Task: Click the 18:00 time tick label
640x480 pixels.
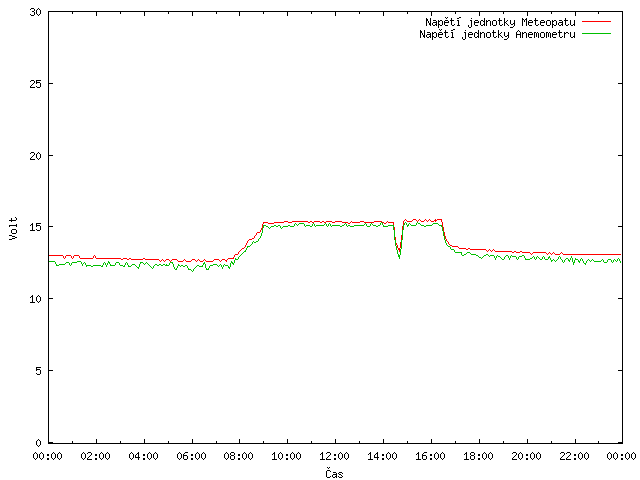Action: tap(478, 456)
